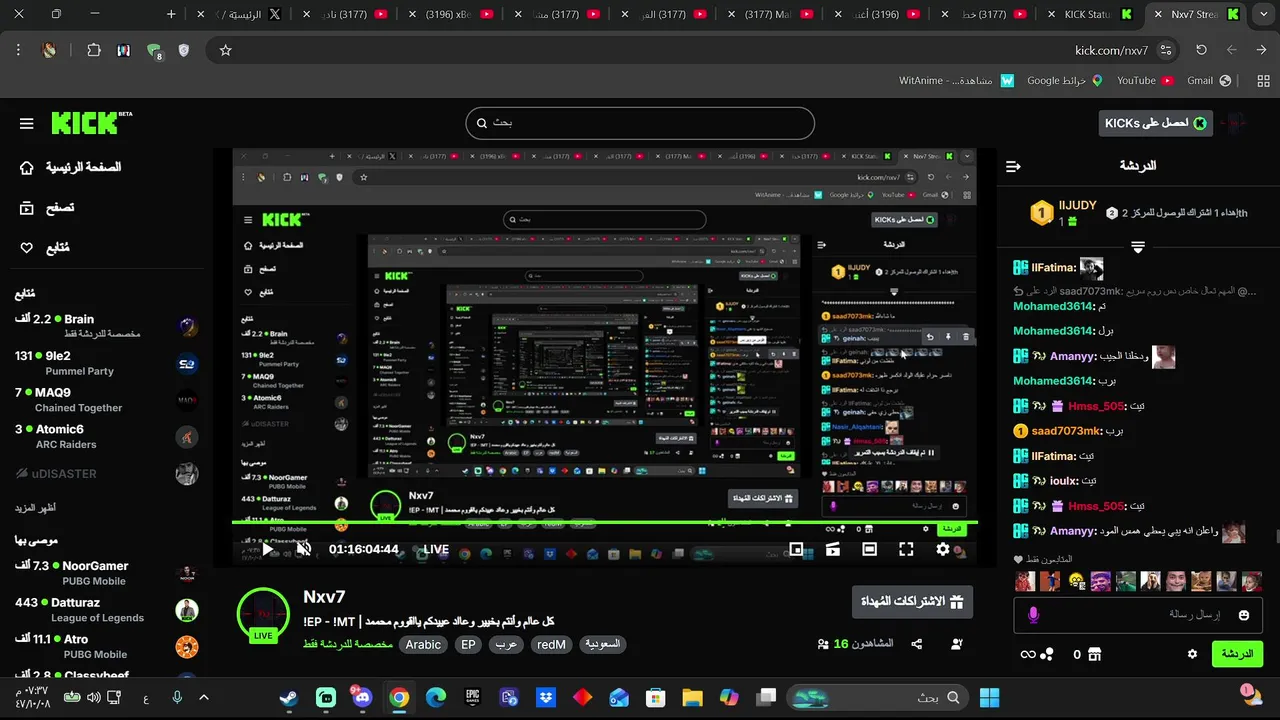Open Datturaz League of Legends channel
1280x720 pixels.
pos(106,610)
